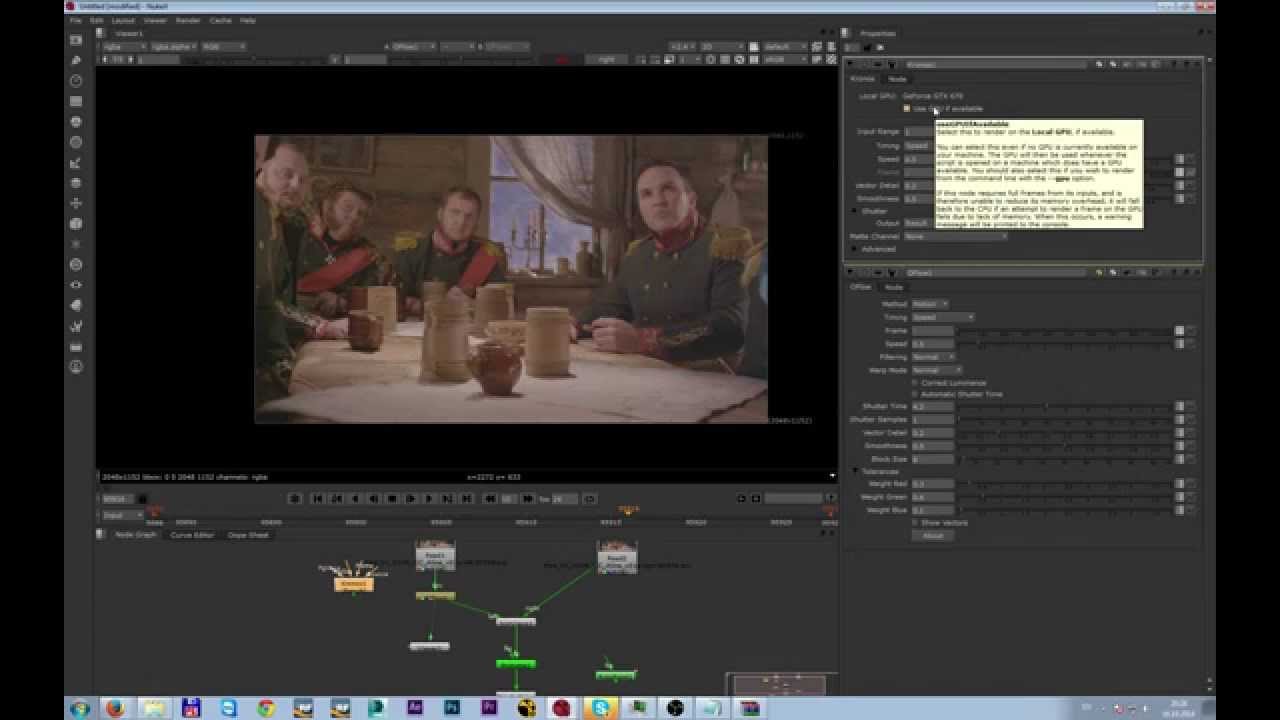Viewport: 1280px width, 720px height.
Task: Click the Shutter Samples value field
Action: (933, 420)
